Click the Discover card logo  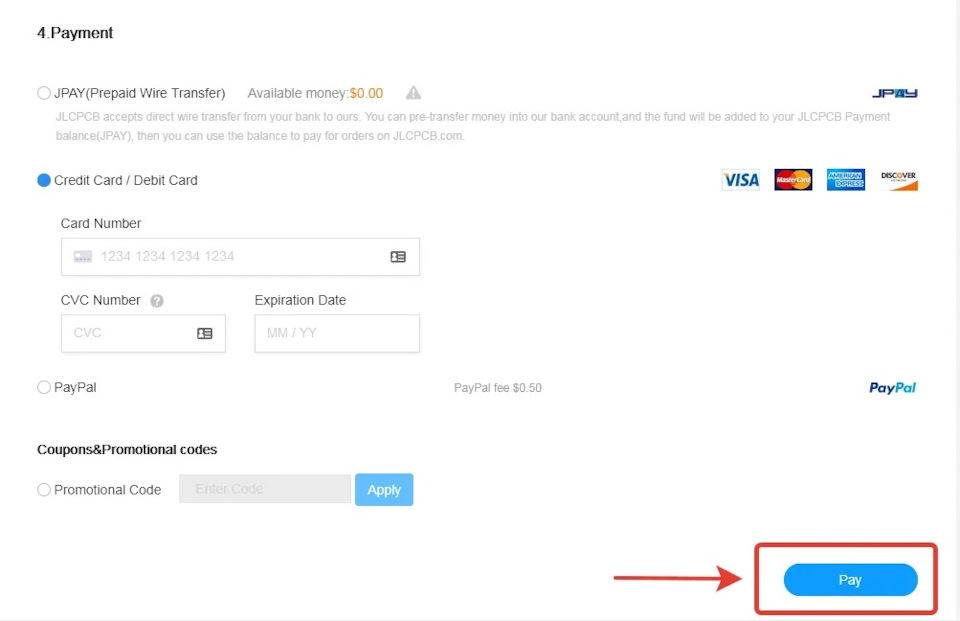point(899,180)
